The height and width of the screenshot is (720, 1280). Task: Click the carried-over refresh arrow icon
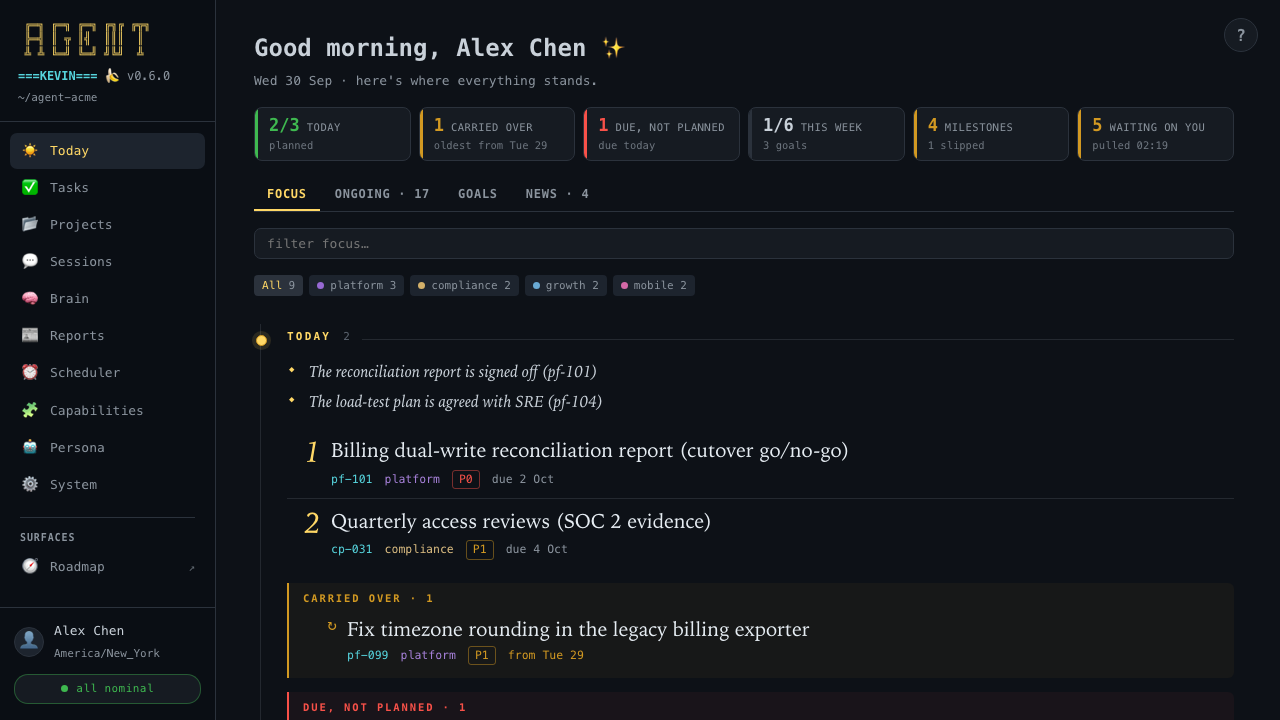click(x=332, y=626)
